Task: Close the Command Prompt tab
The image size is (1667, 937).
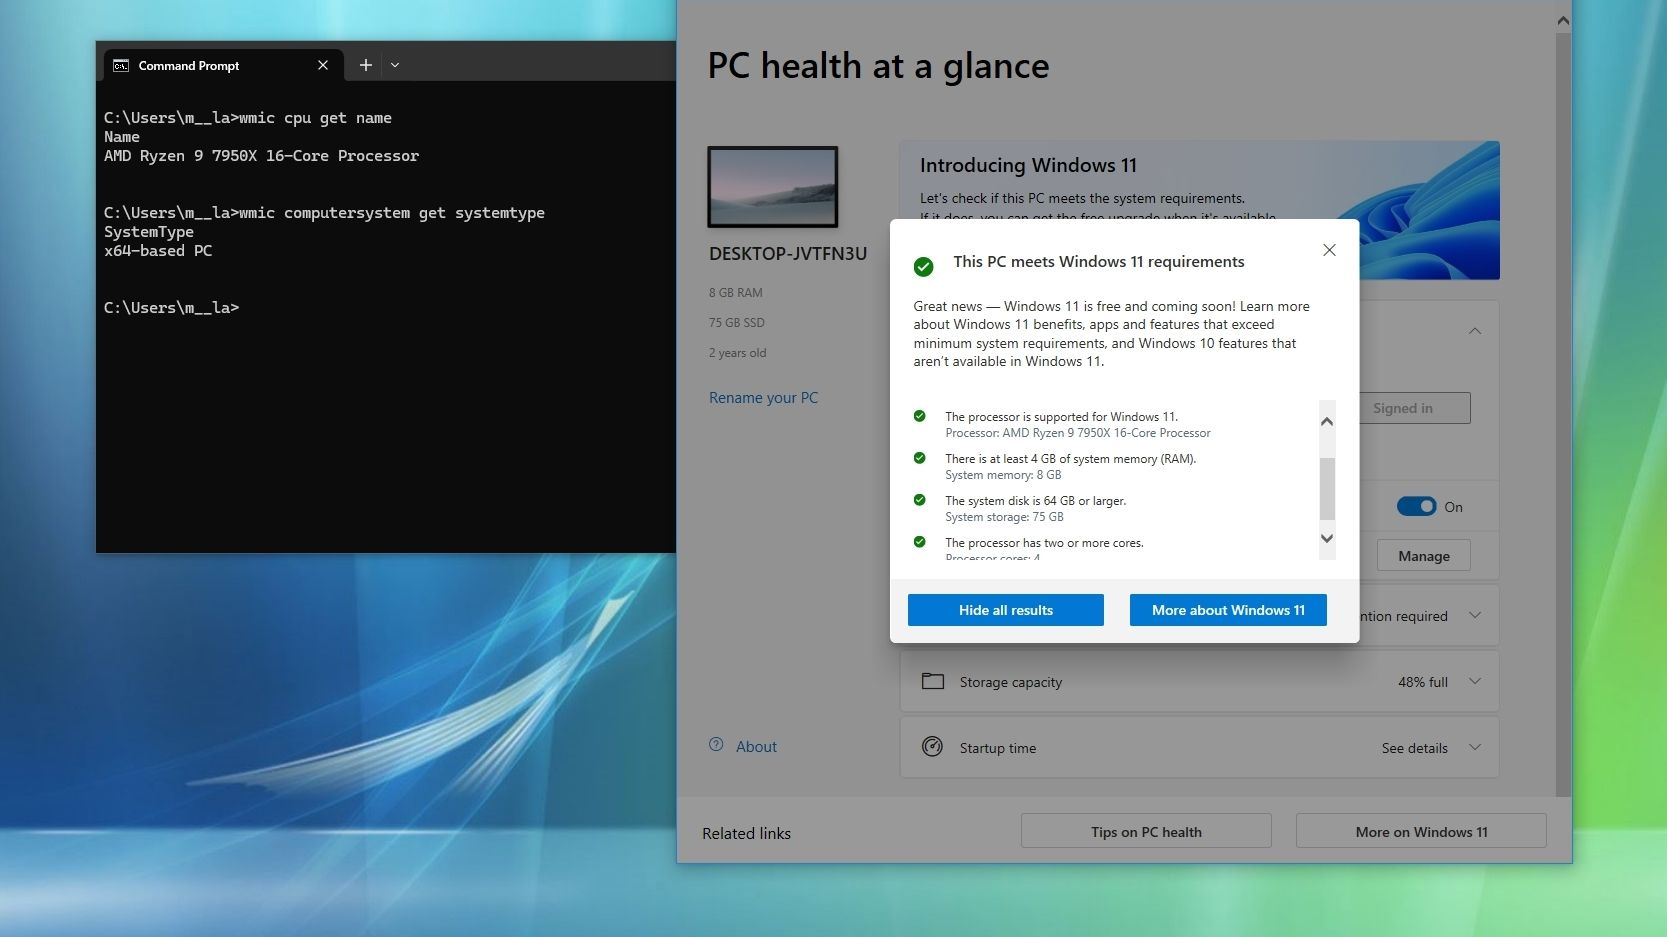Action: click(x=323, y=65)
